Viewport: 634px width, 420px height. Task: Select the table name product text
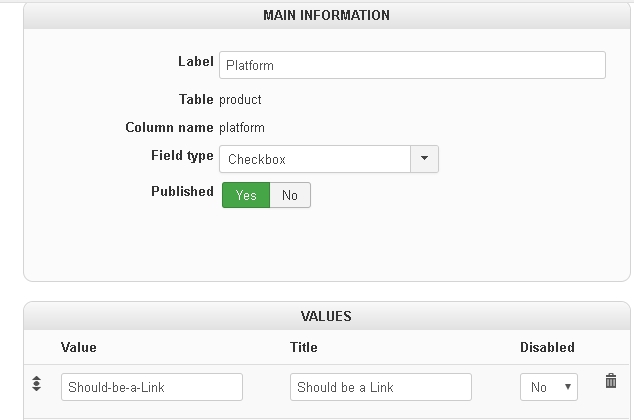[240, 99]
